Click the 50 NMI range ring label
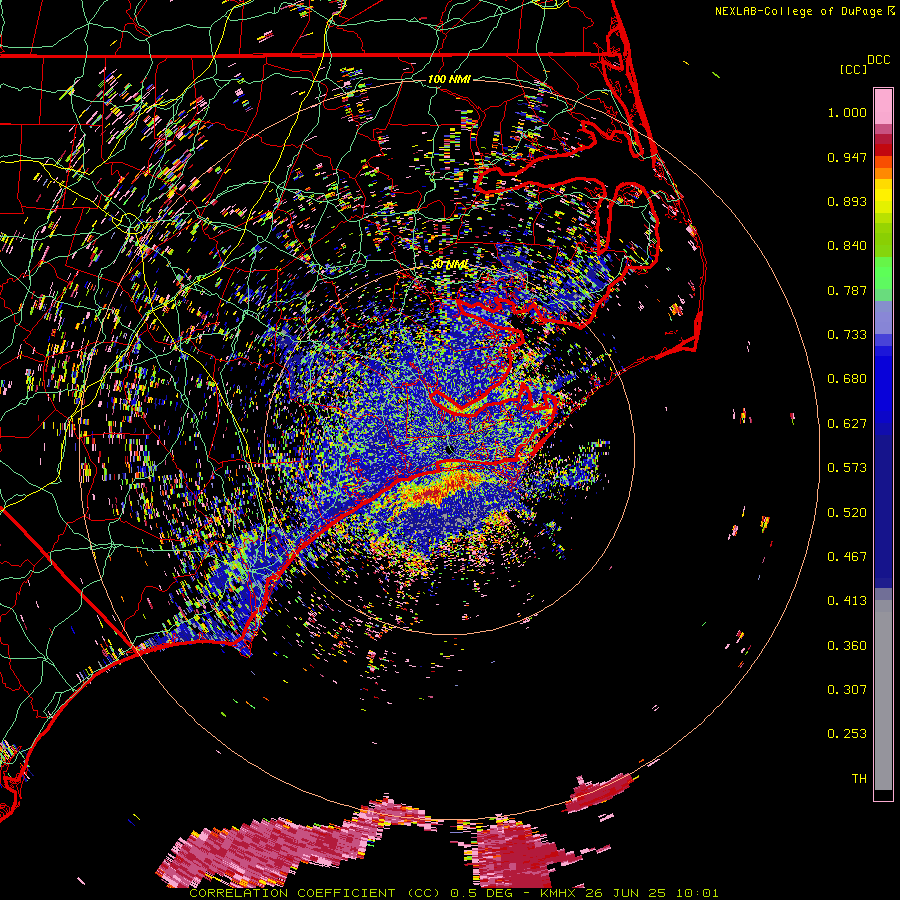Screen dimensions: 900x900 click(x=450, y=265)
